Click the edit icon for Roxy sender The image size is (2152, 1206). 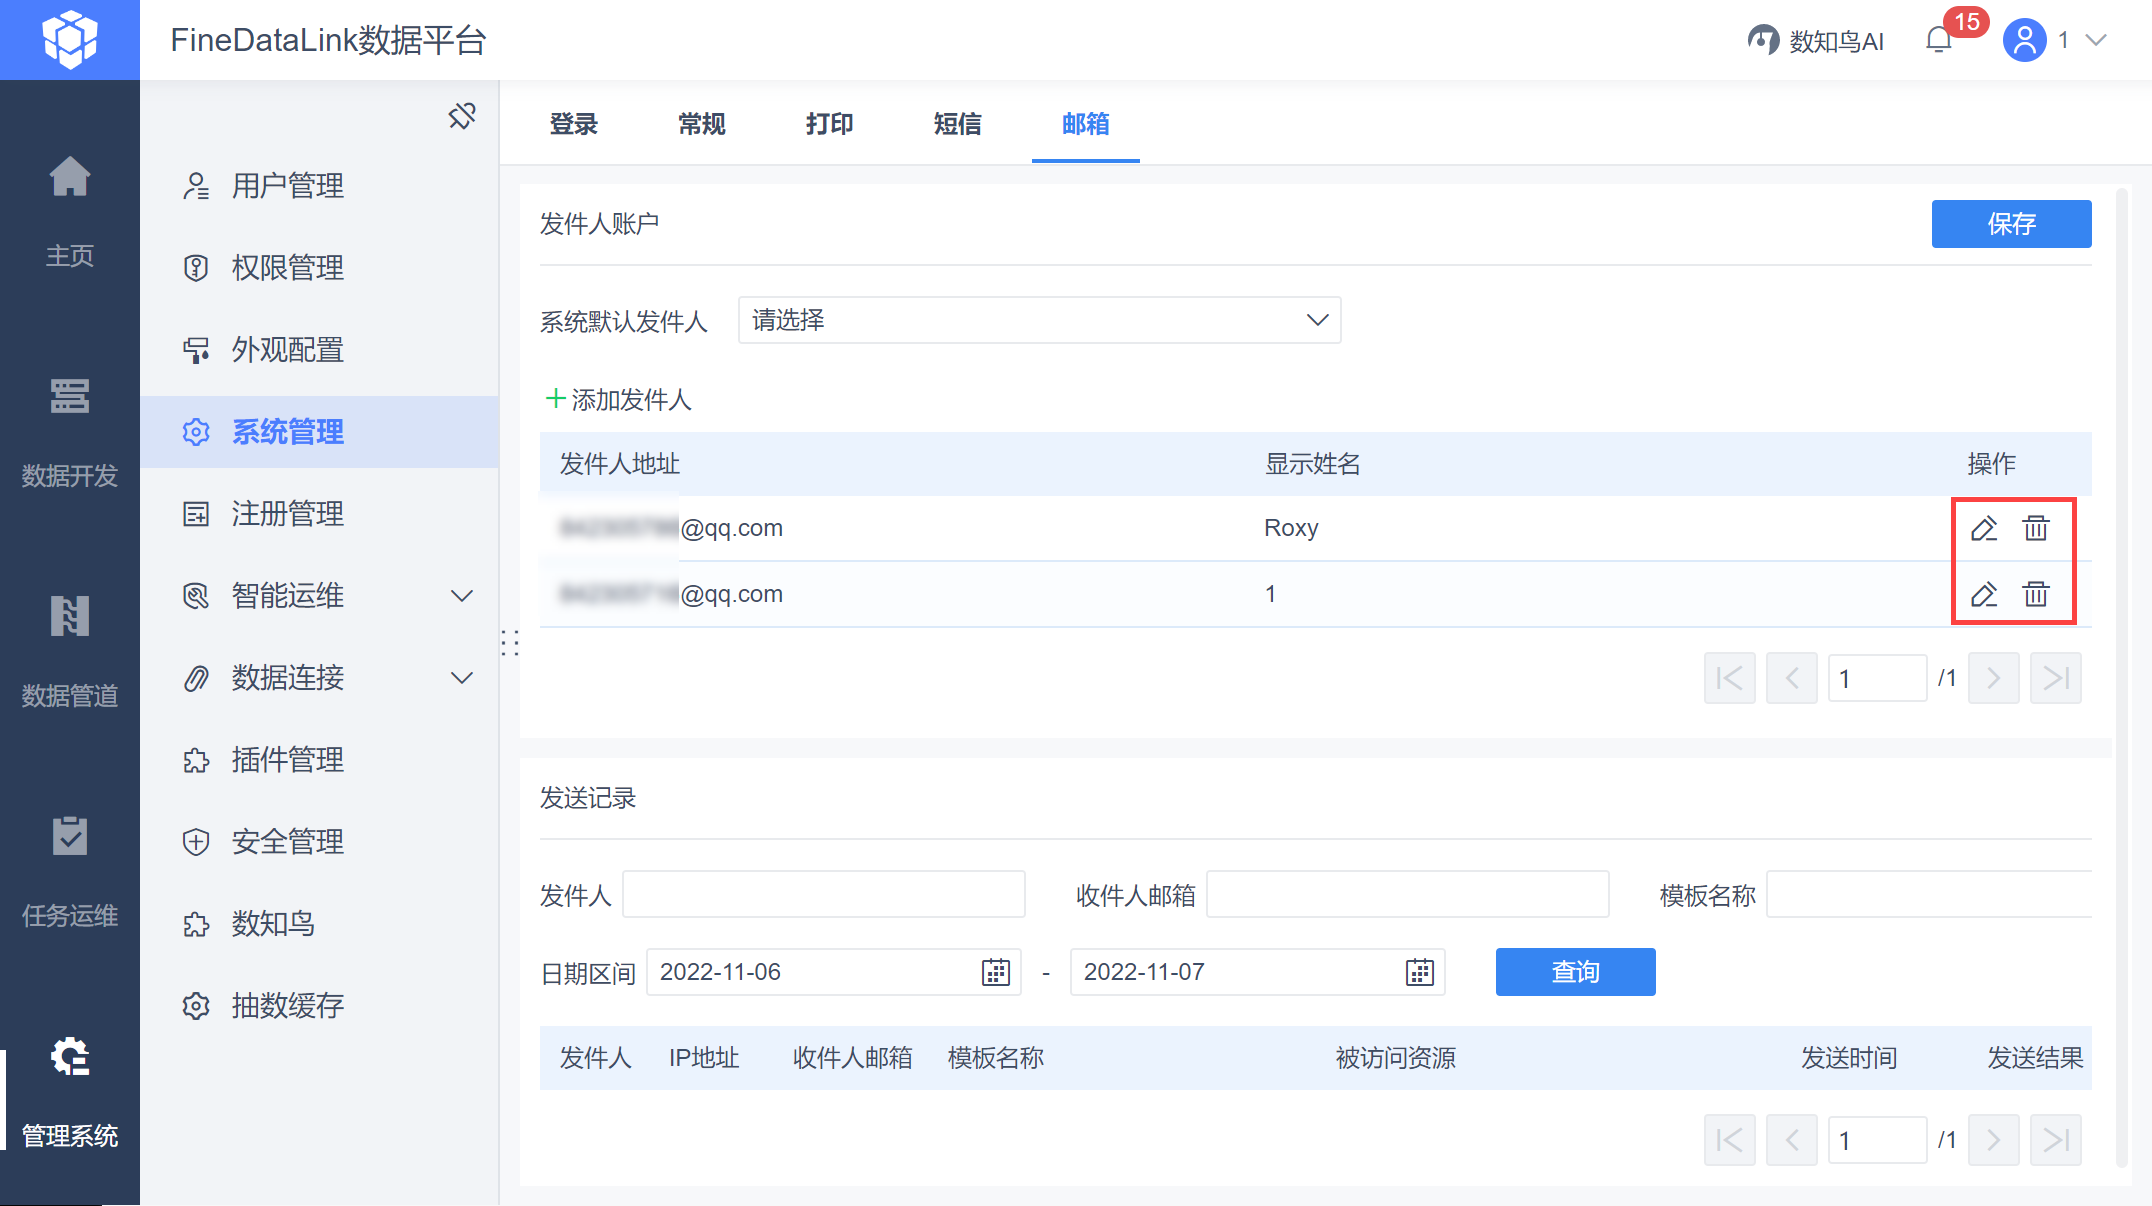(1984, 528)
